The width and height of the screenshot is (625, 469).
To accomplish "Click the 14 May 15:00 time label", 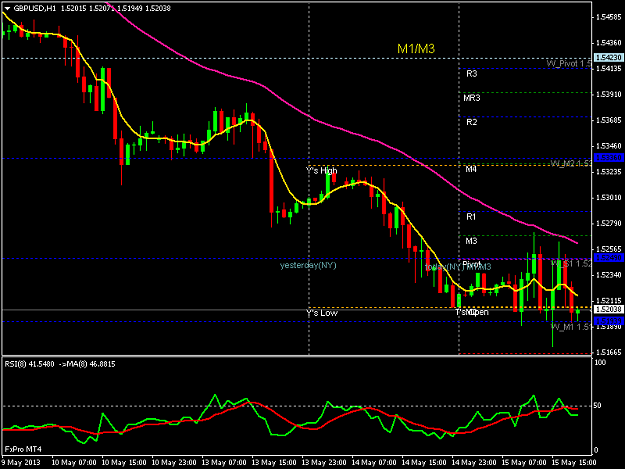I will (x=424, y=463).
